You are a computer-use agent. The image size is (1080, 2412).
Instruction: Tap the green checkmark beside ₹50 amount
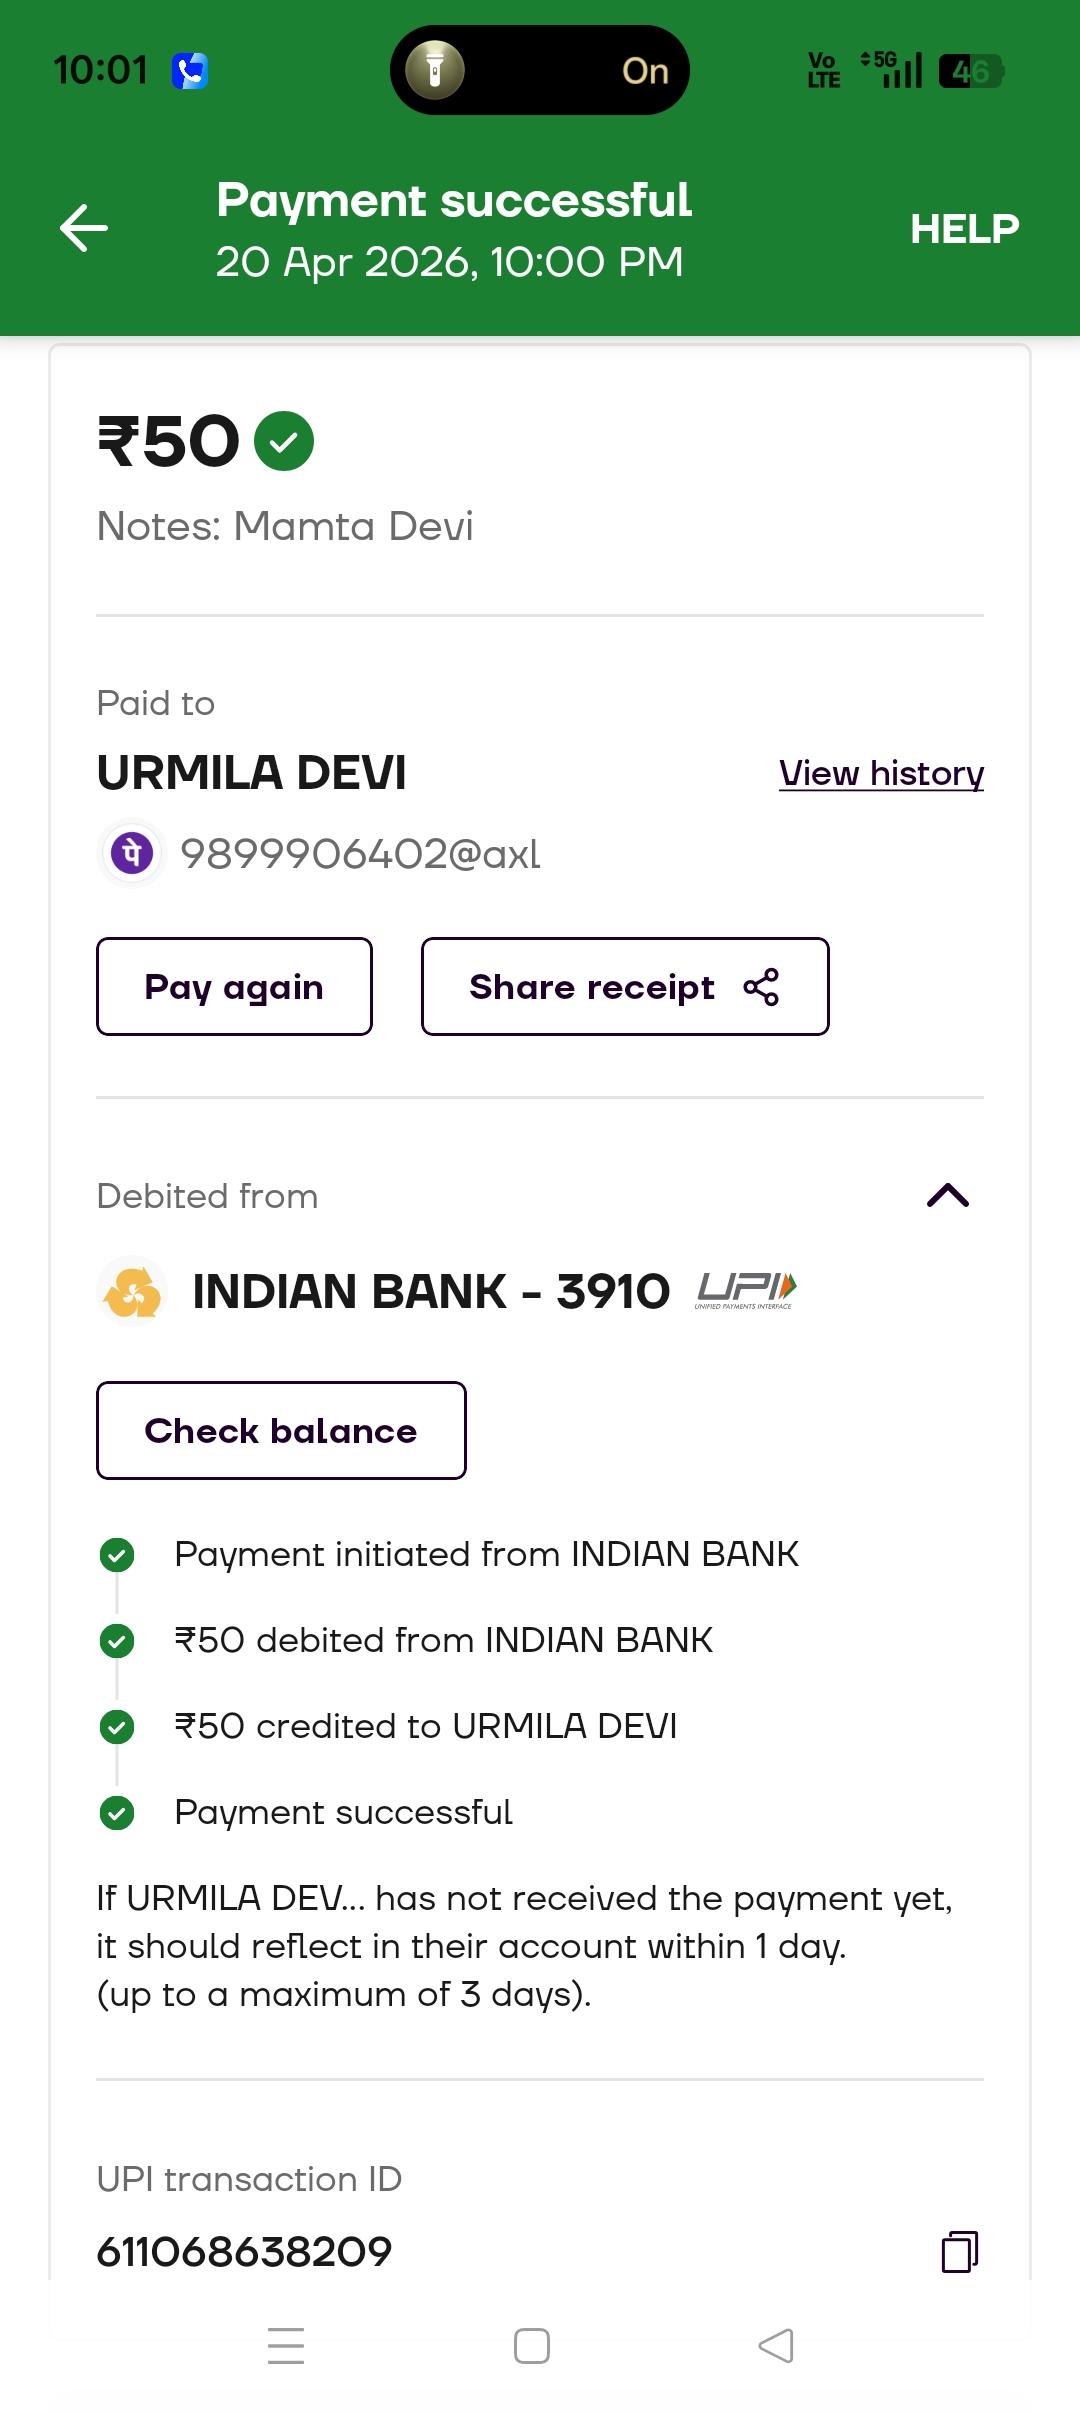pyautogui.click(x=284, y=441)
